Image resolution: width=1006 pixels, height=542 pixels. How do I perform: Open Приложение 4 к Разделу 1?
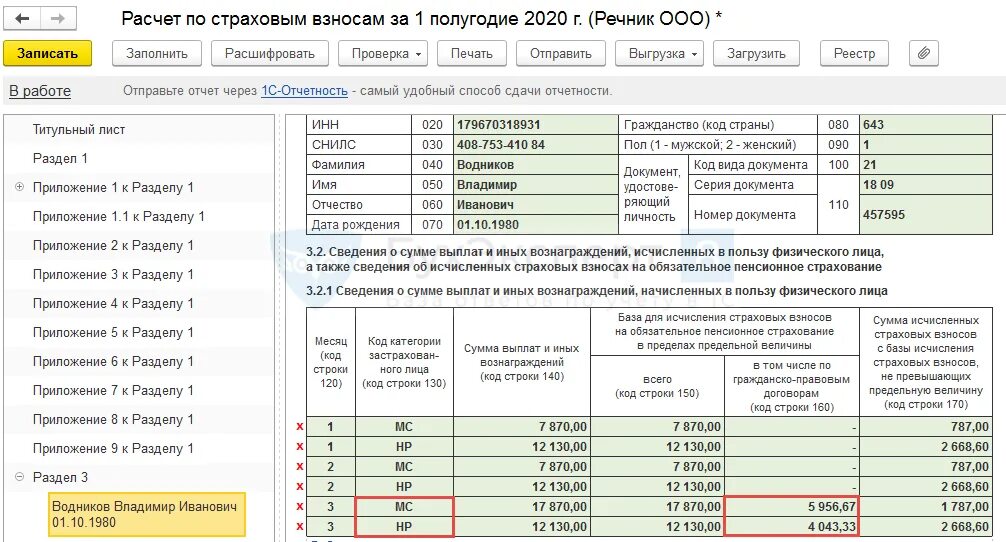click(x=113, y=303)
